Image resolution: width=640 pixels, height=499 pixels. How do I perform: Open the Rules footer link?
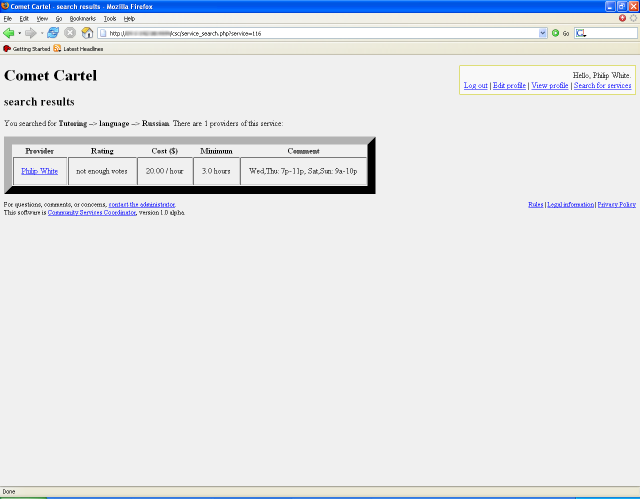click(536, 204)
